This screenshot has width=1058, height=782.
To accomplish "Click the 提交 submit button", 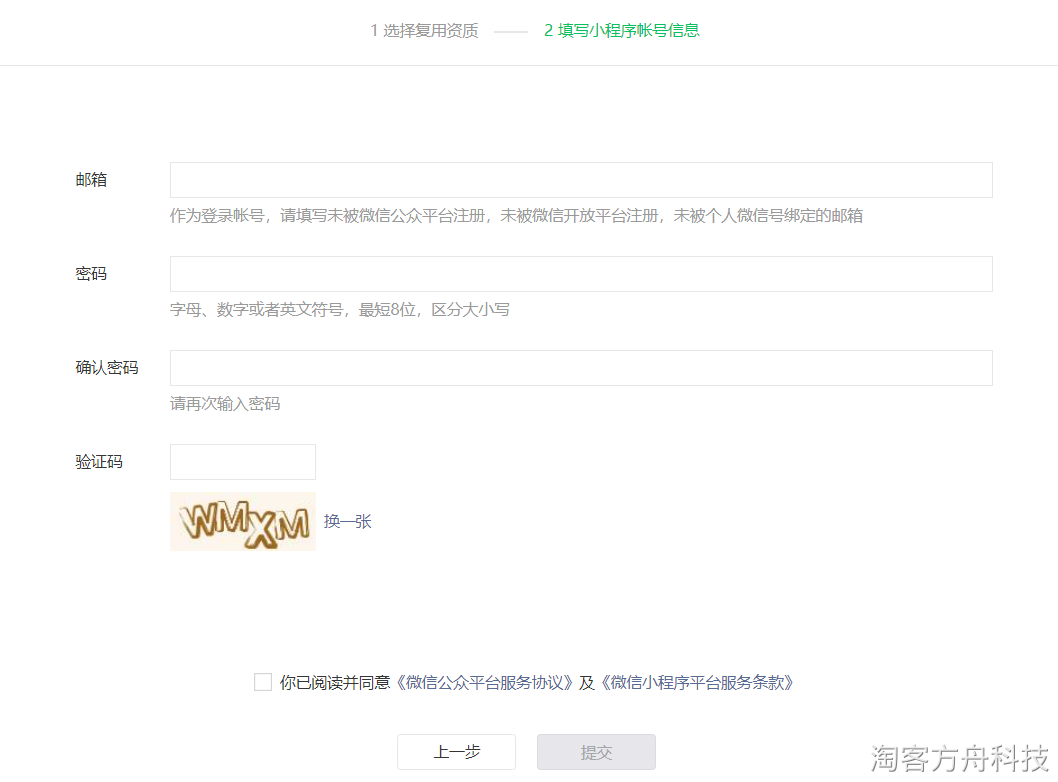I will [596, 752].
